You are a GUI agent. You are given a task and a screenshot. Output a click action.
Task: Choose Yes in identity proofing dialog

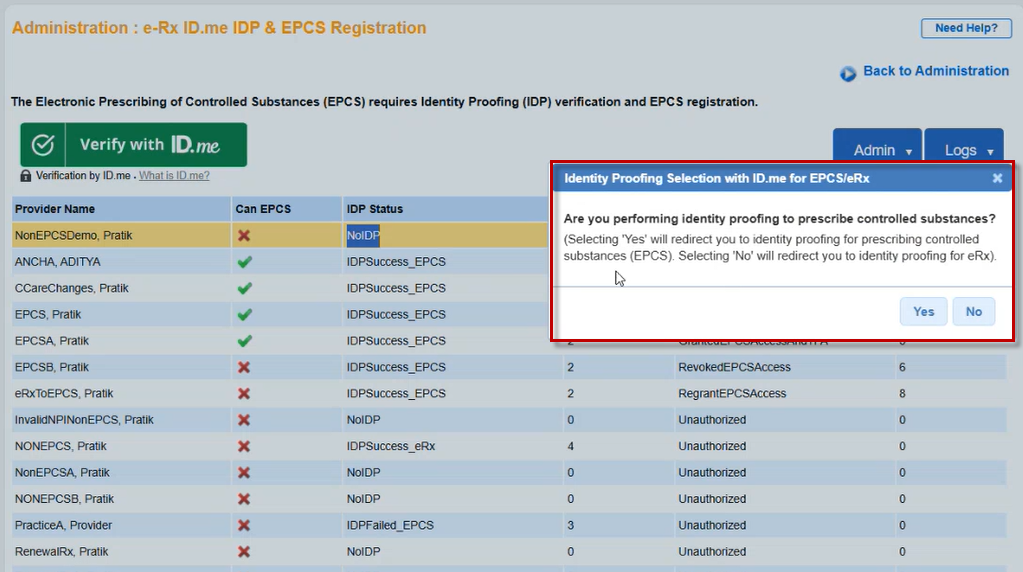click(923, 312)
